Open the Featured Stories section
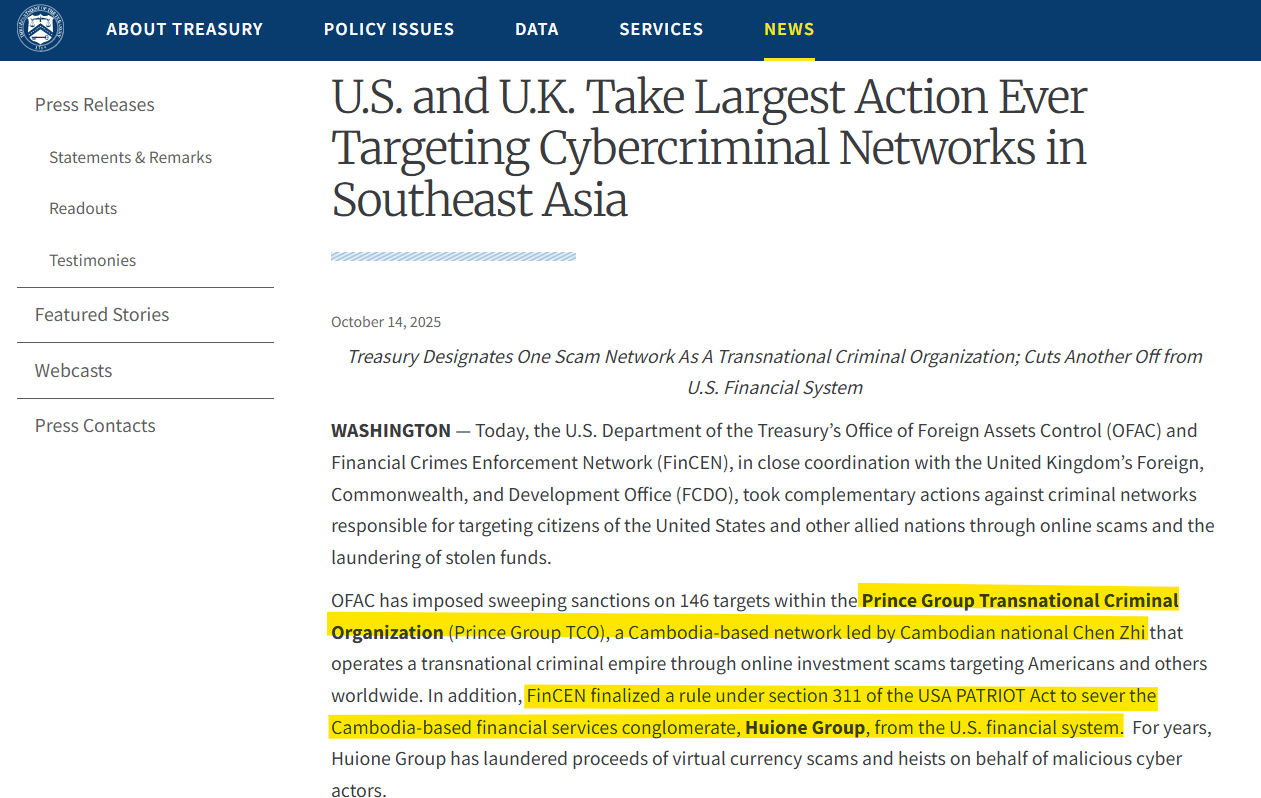This screenshot has height=798, width=1261. click(x=102, y=314)
